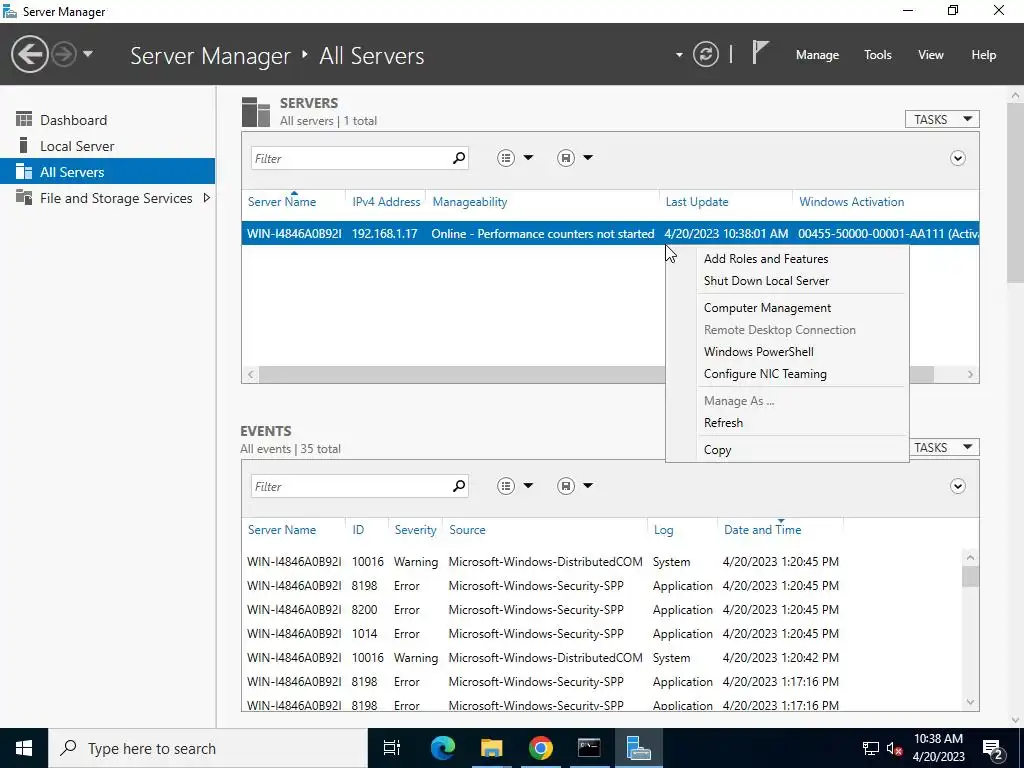Click the Events filter search magnifier
This screenshot has width=1024, height=768.
pyautogui.click(x=458, y=486)
